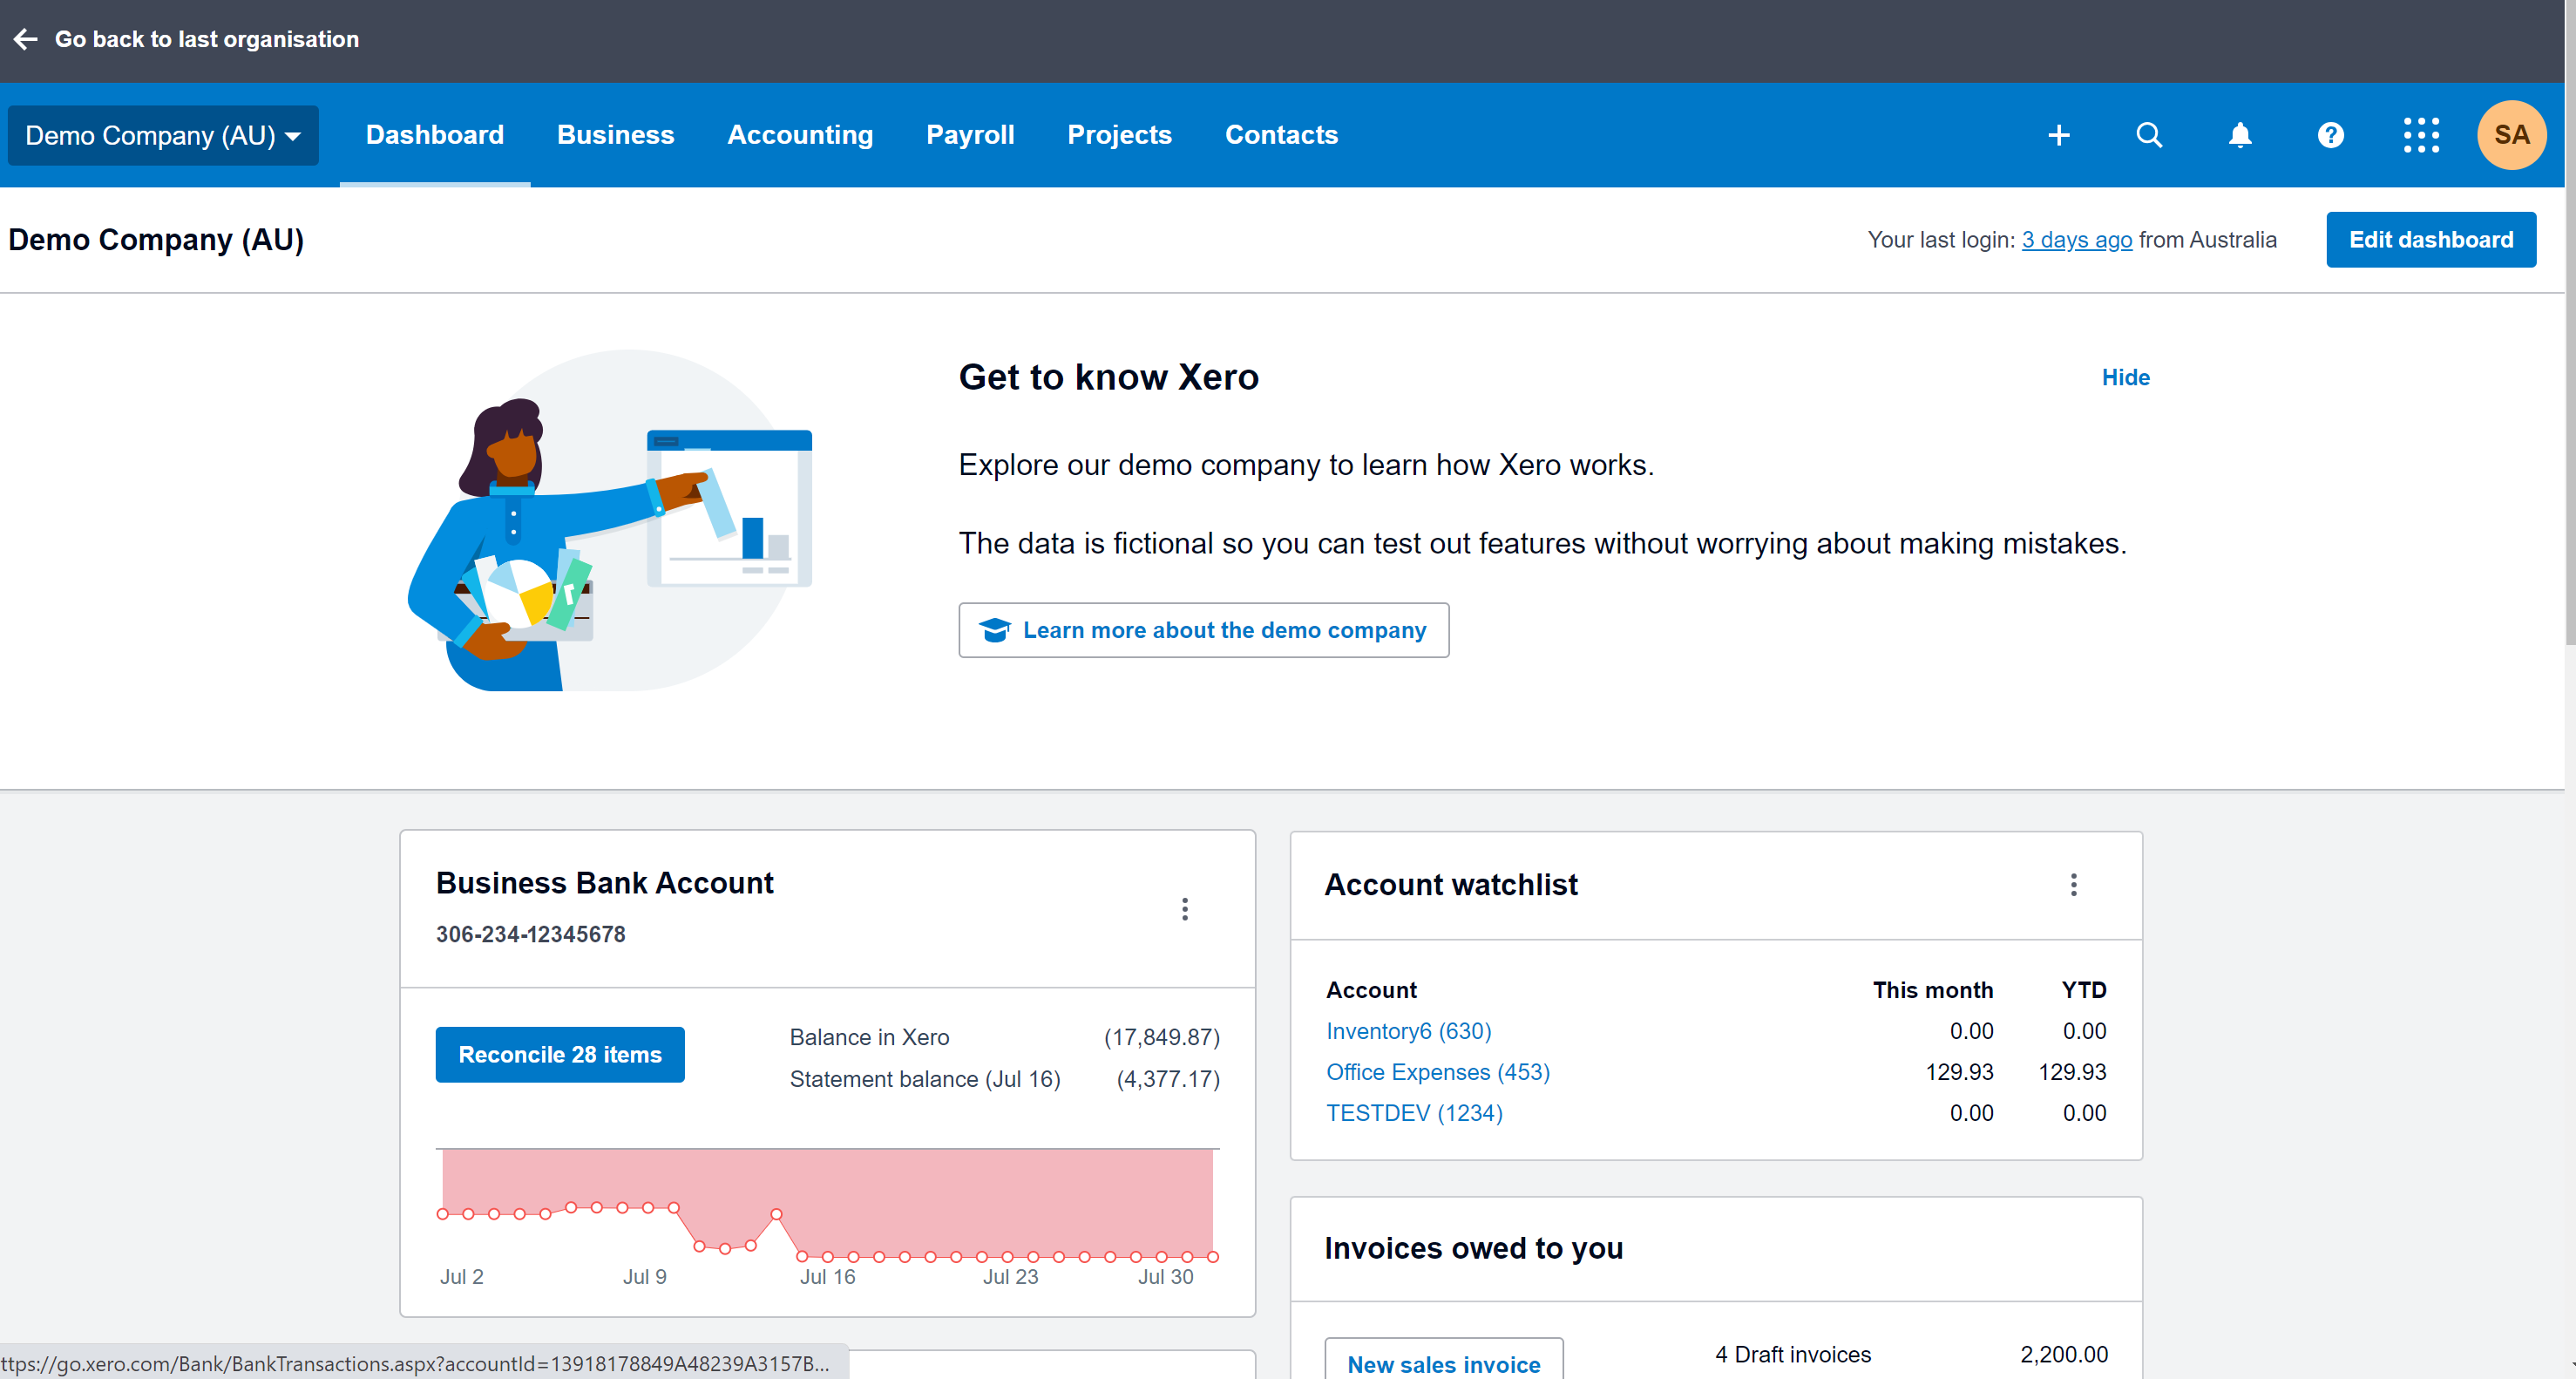Click Office Expenses YTD value 129.93

point(2072,1072)
